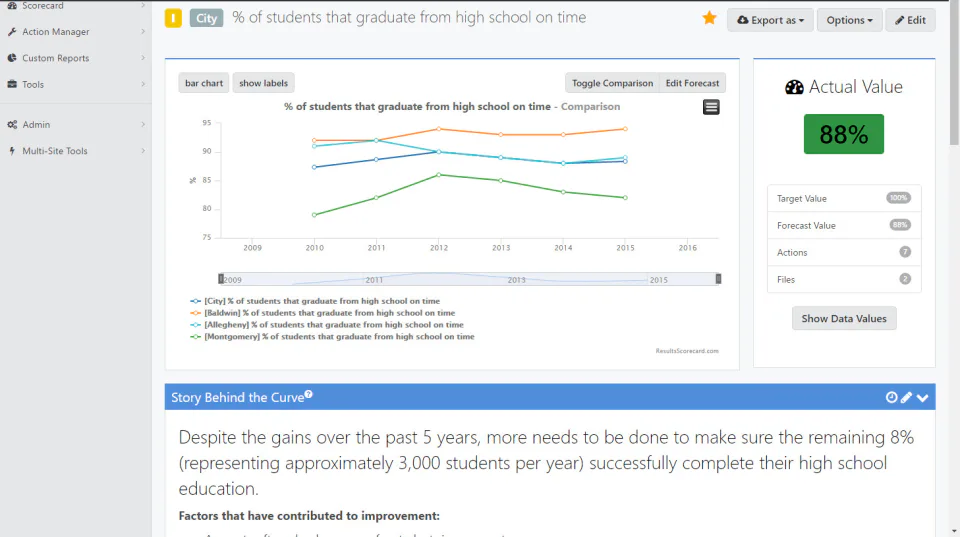
Task: Click the Action Manager wrench icon
Action: click(12, 32)
